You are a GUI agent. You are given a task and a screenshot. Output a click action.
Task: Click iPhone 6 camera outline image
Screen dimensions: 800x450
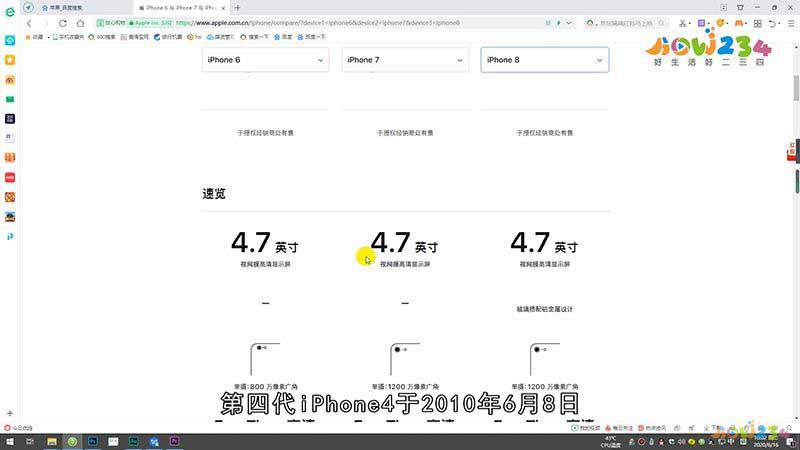pos(265,359)
